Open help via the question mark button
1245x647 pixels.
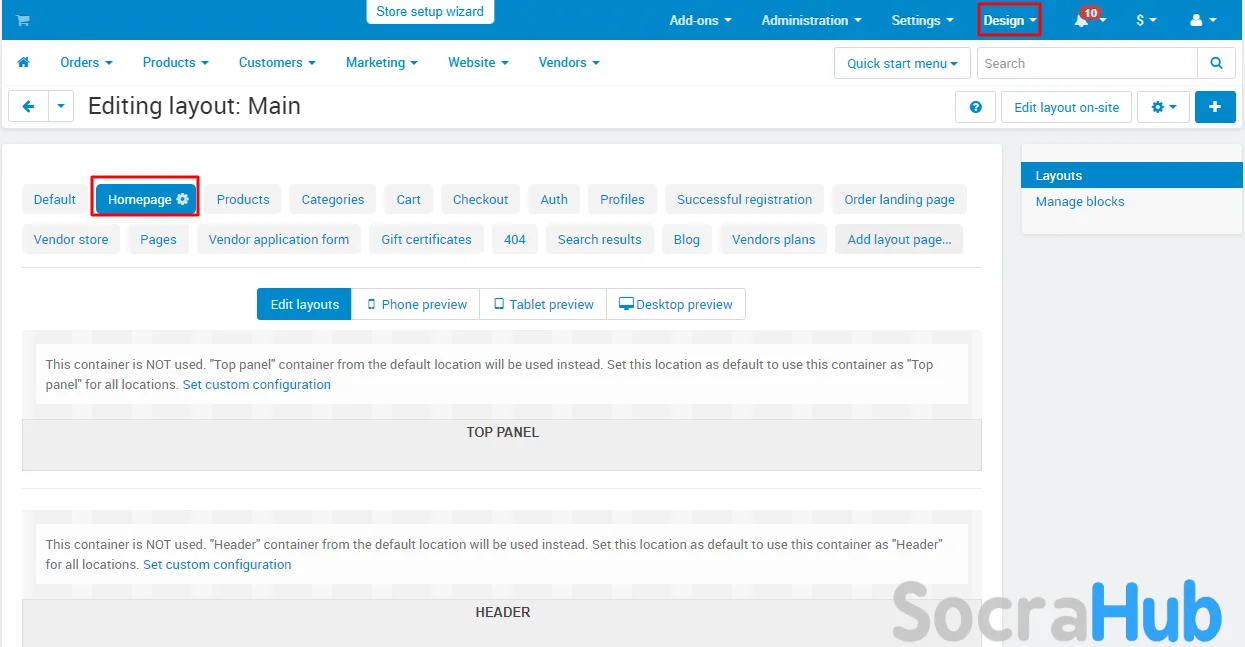click(975, 107)
